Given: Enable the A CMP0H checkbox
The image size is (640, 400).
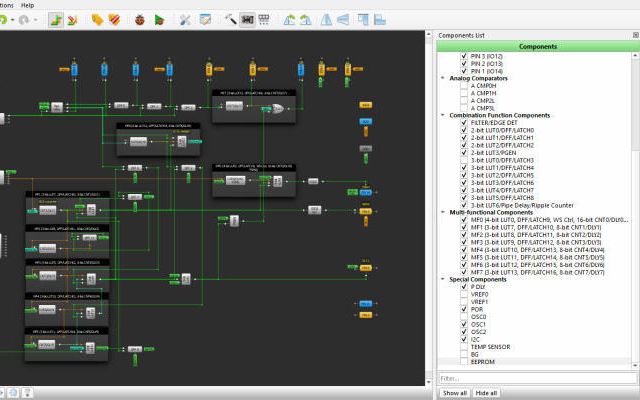Looking at the screenshot, I should tap(463, 86).
